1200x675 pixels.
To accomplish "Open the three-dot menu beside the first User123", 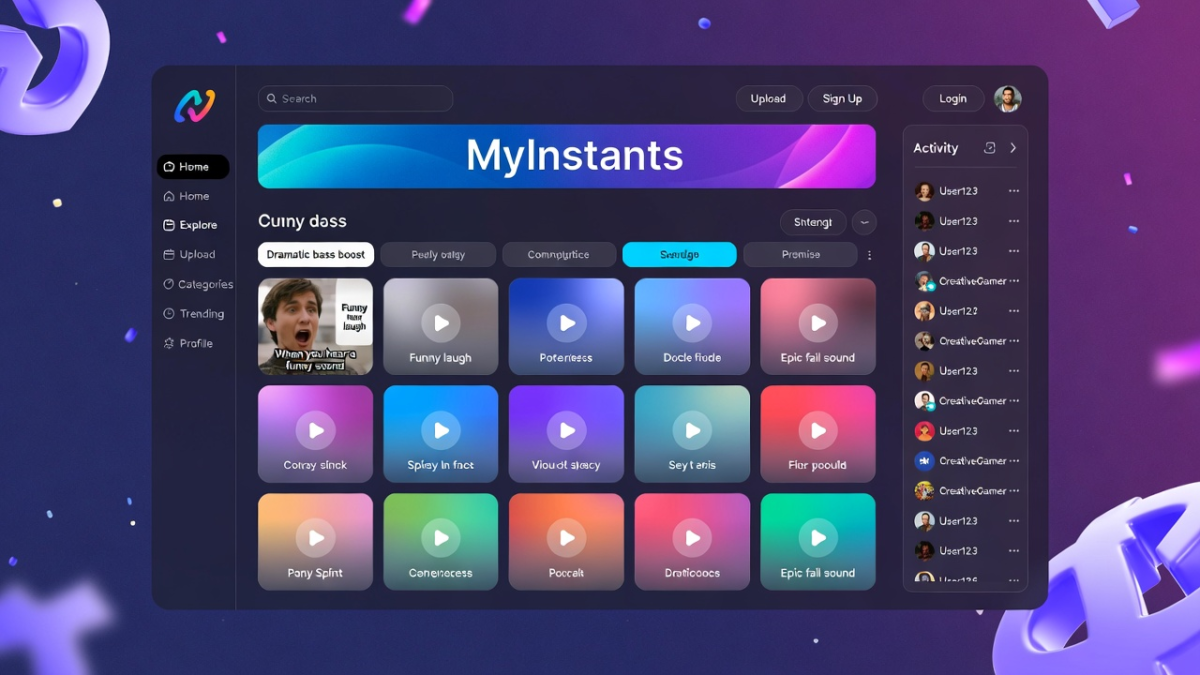I will 1014,190.
